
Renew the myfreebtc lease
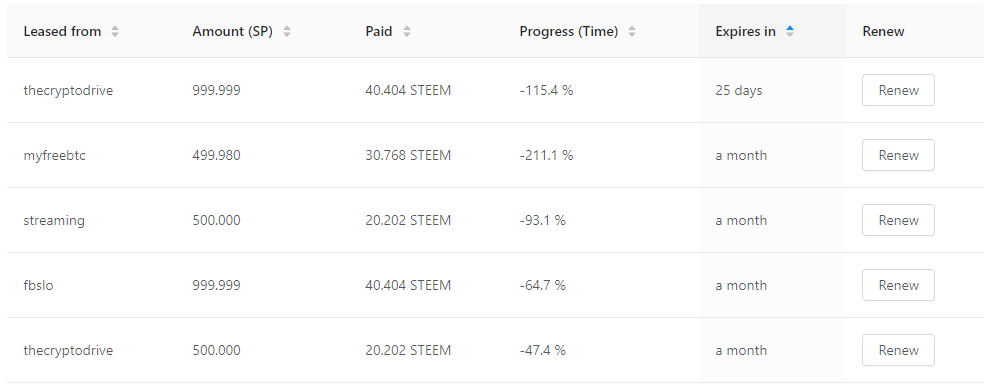coord(898,155)
